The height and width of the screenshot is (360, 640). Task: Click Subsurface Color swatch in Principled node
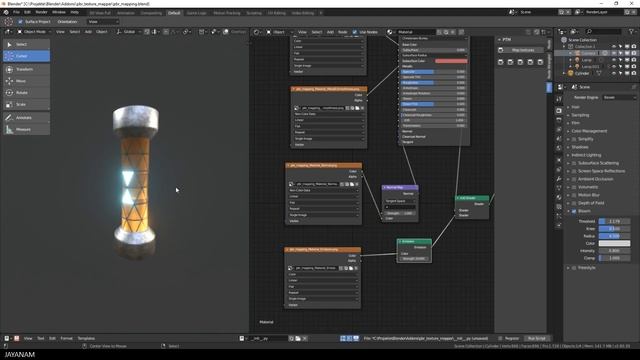click(451, 61)
